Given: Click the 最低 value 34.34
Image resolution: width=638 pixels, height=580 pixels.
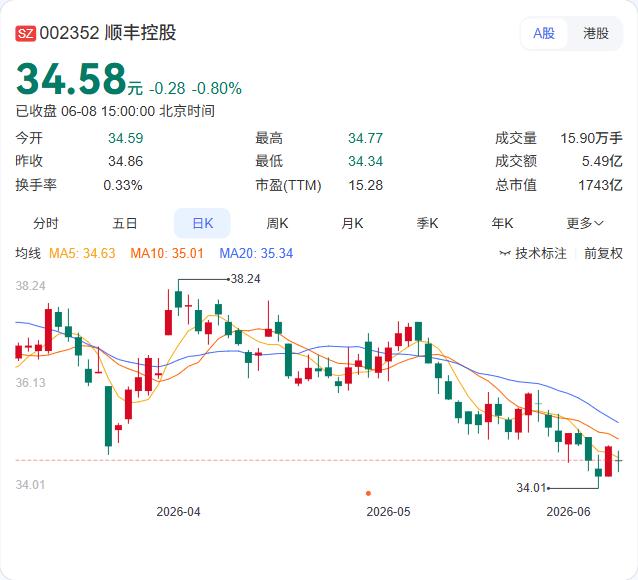Looking at the screenshot, I should [x=365, y=161].
